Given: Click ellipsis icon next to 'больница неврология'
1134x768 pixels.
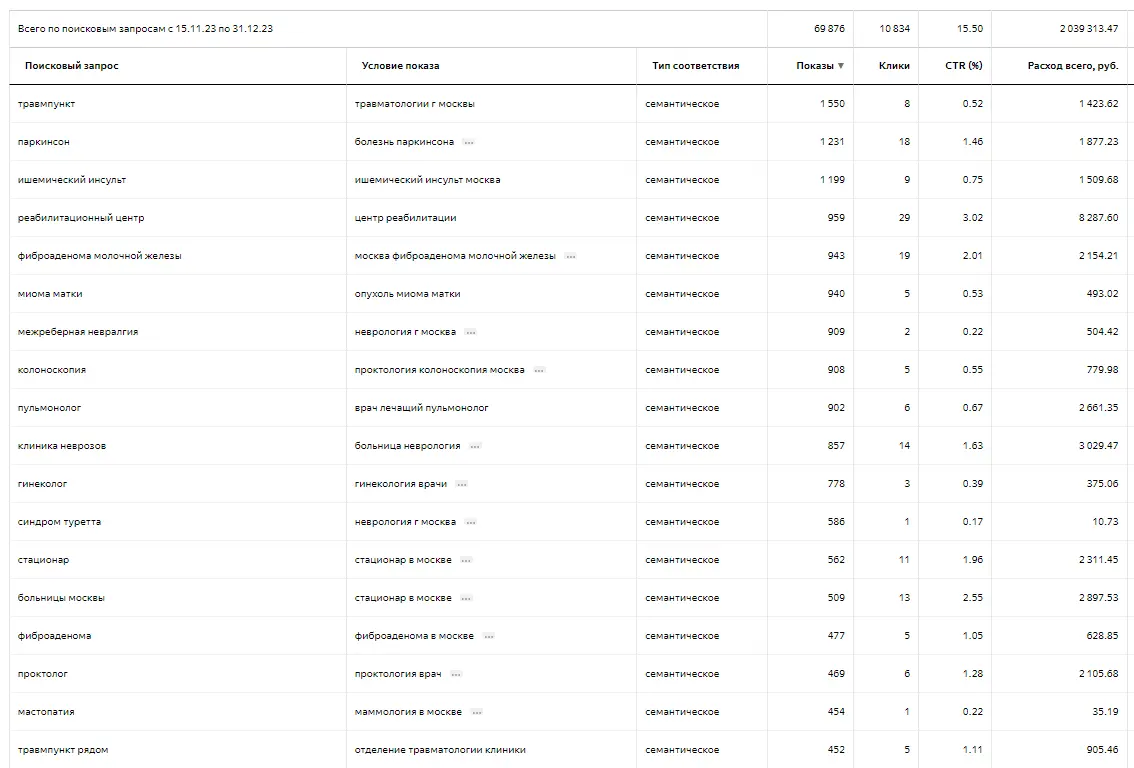Looking at the screenshot, I should click(475, 446).
